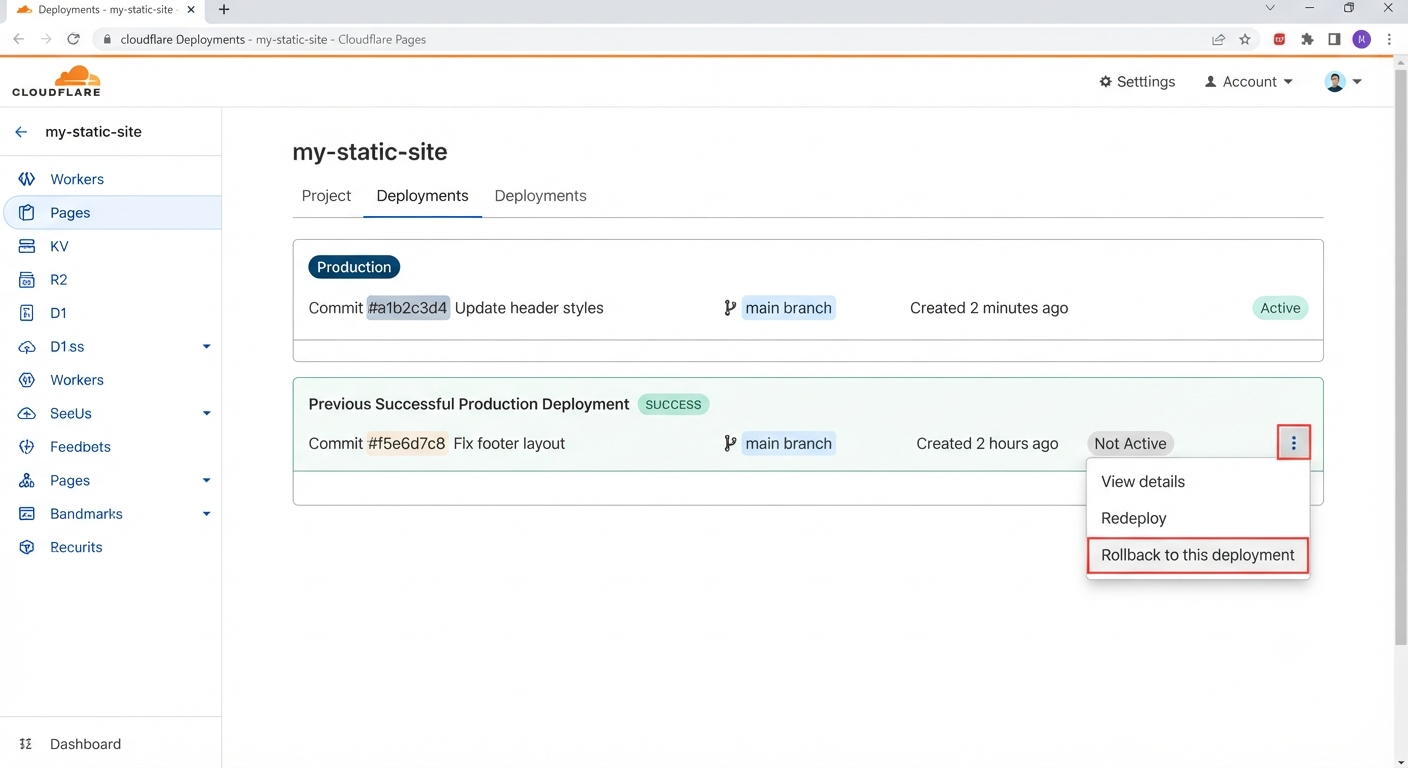Bookmark this page with the star icon
This screenshot has width=1408, height=768.
click(1245, 39)
